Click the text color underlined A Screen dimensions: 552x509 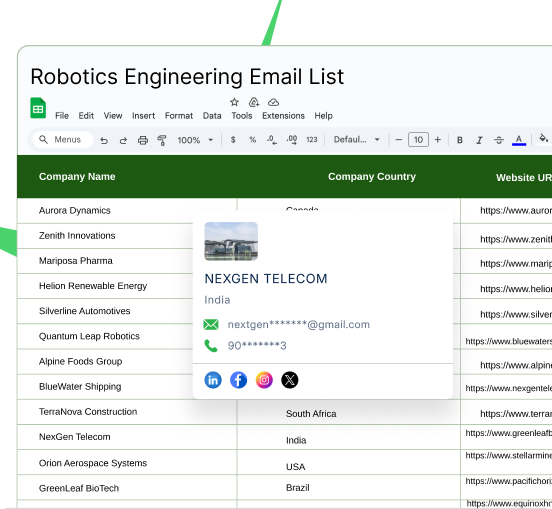pyautogui.click(x=519, y=140)
